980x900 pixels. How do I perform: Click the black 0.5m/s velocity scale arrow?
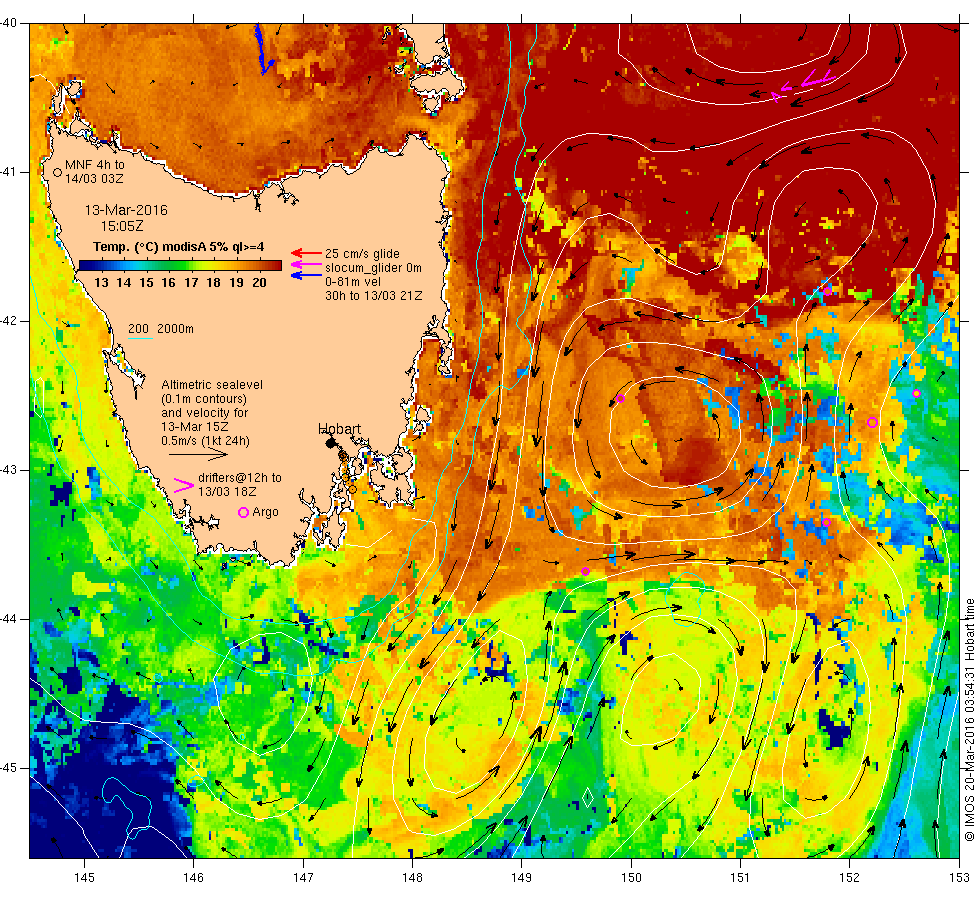tap(198, 455)
